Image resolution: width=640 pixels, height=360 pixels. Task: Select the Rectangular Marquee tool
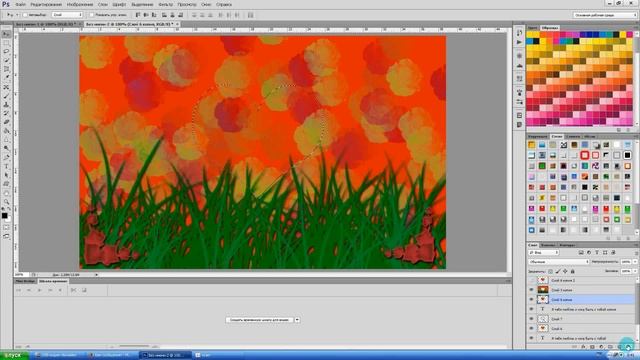coord(6,43)
